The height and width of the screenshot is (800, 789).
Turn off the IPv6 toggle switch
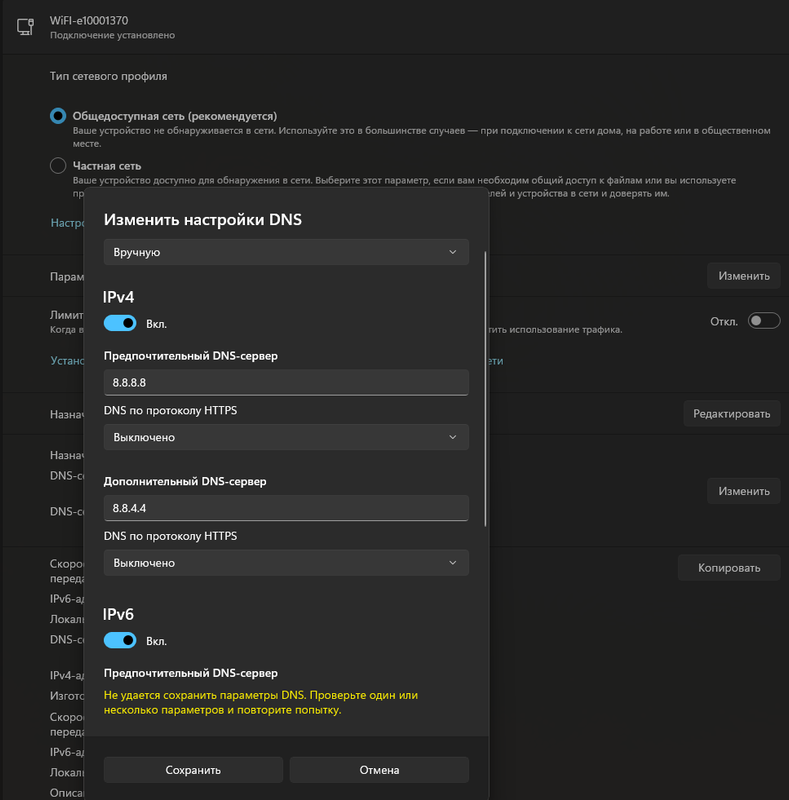[120, 640]
